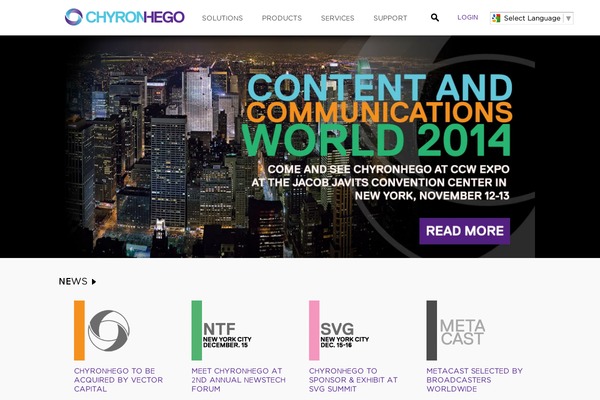Open the SVG New York City thumbnail
The width and height of the screenshot is (600, 400).
point(339,330)
